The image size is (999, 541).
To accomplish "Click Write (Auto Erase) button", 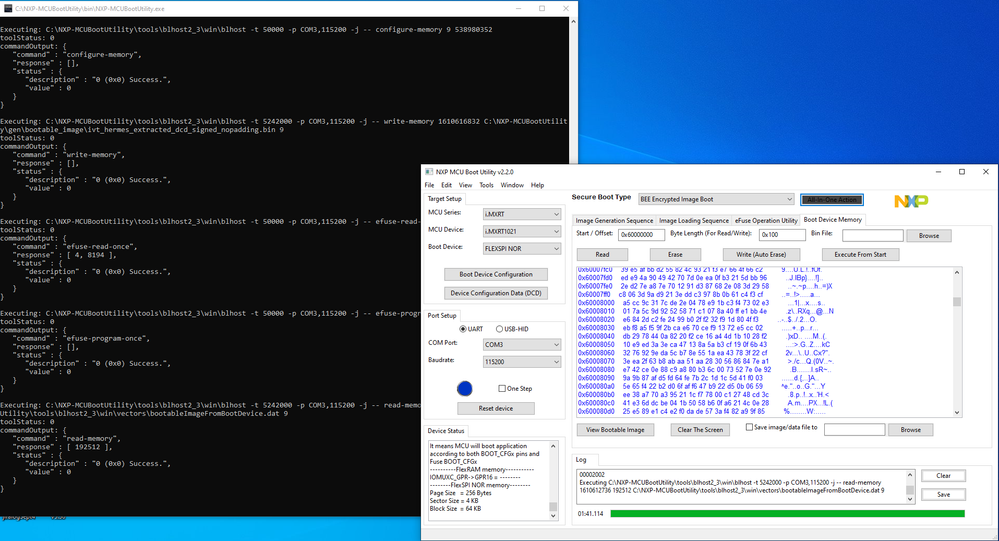I will [761, 254].
